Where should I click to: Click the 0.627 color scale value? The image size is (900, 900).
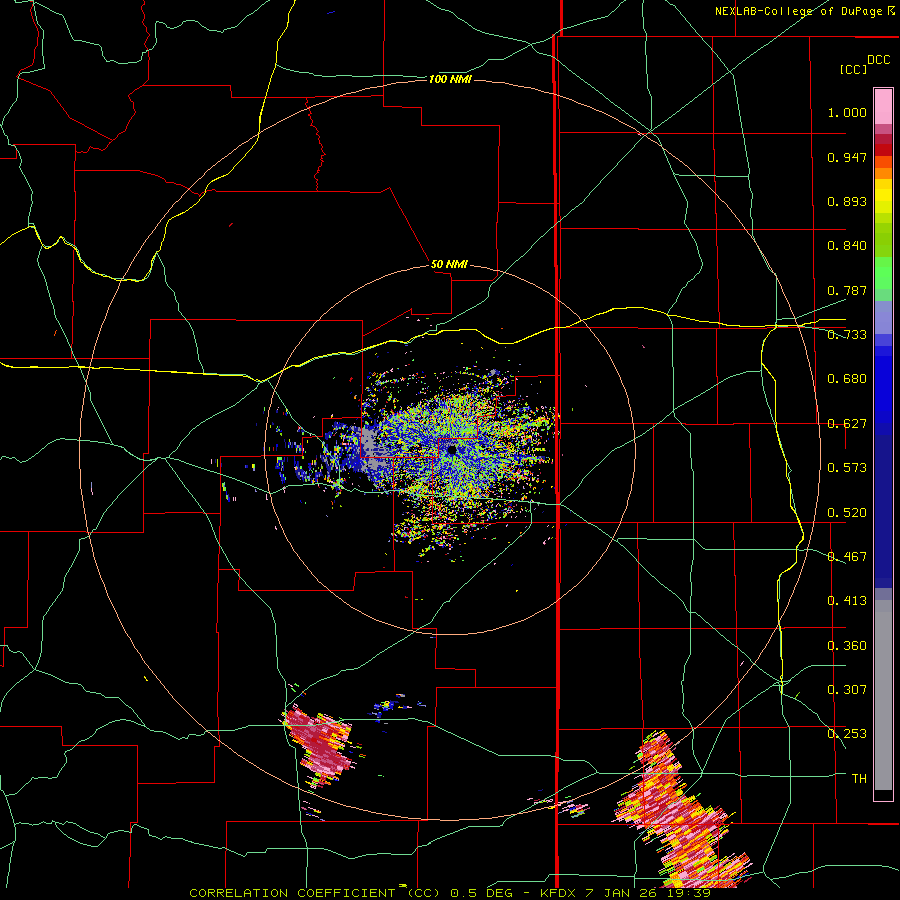click(847, 424)
